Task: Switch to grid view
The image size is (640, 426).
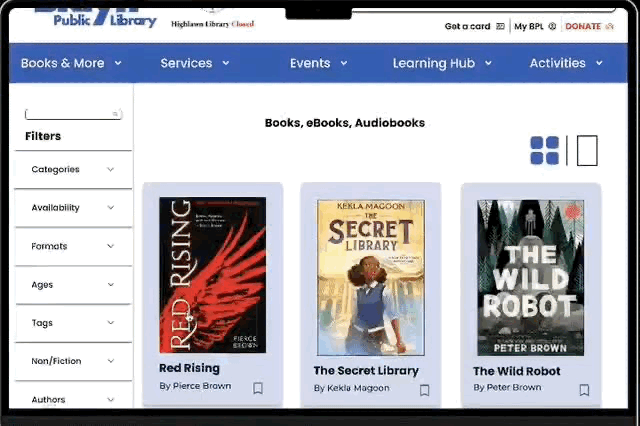Action: coord(544,151)
